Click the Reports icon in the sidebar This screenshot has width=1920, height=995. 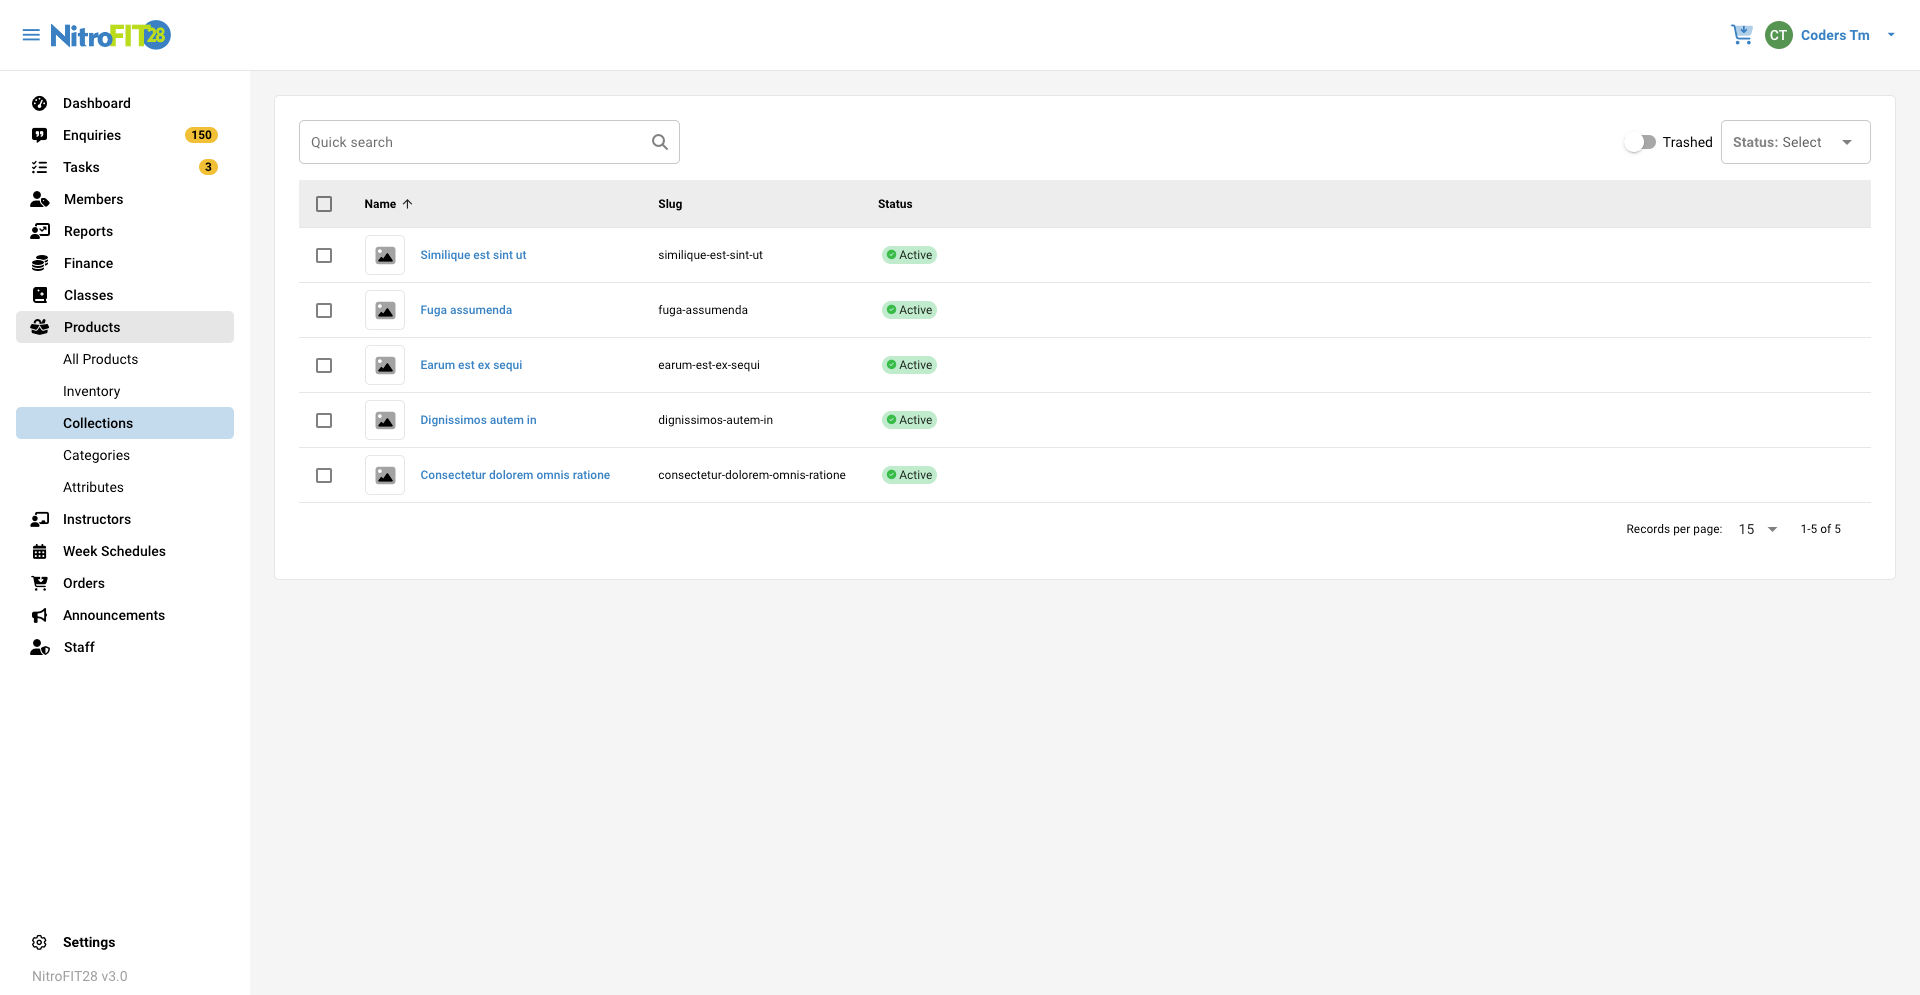point(40,231)
